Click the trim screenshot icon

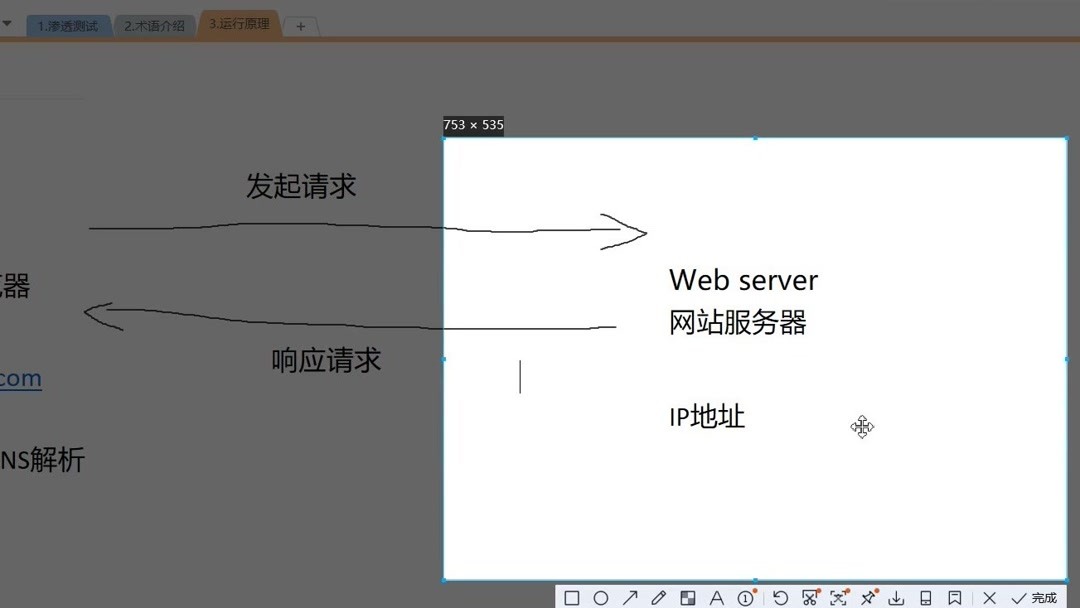coord(812,597)
